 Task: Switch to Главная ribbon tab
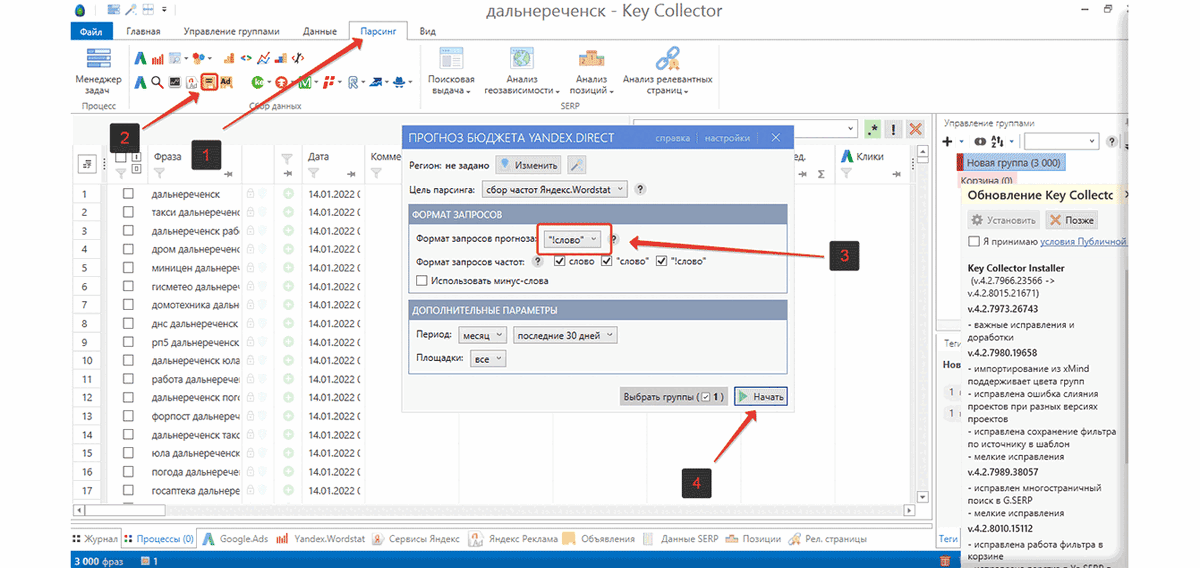tap(144, 31)
